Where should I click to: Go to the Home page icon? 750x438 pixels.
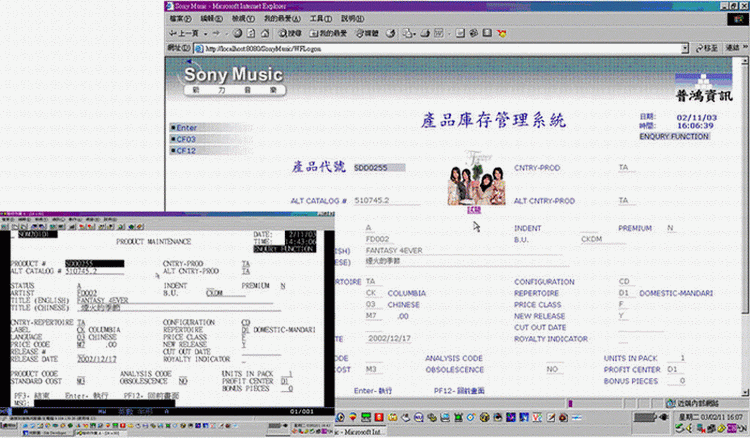265,33
